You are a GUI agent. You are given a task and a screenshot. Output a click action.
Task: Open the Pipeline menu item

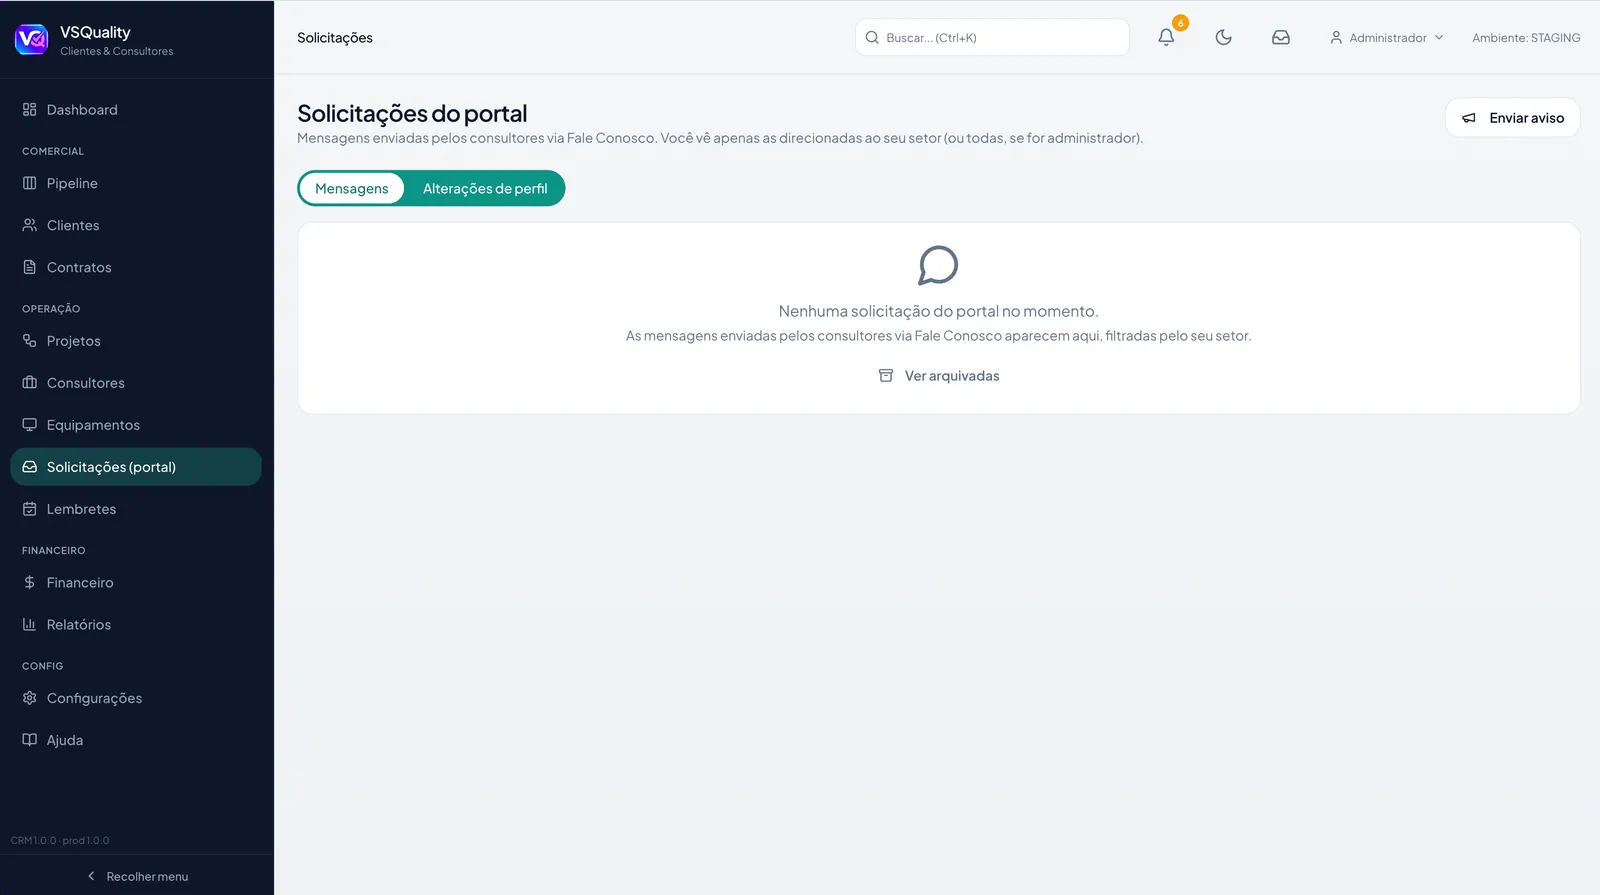(136, 184)
